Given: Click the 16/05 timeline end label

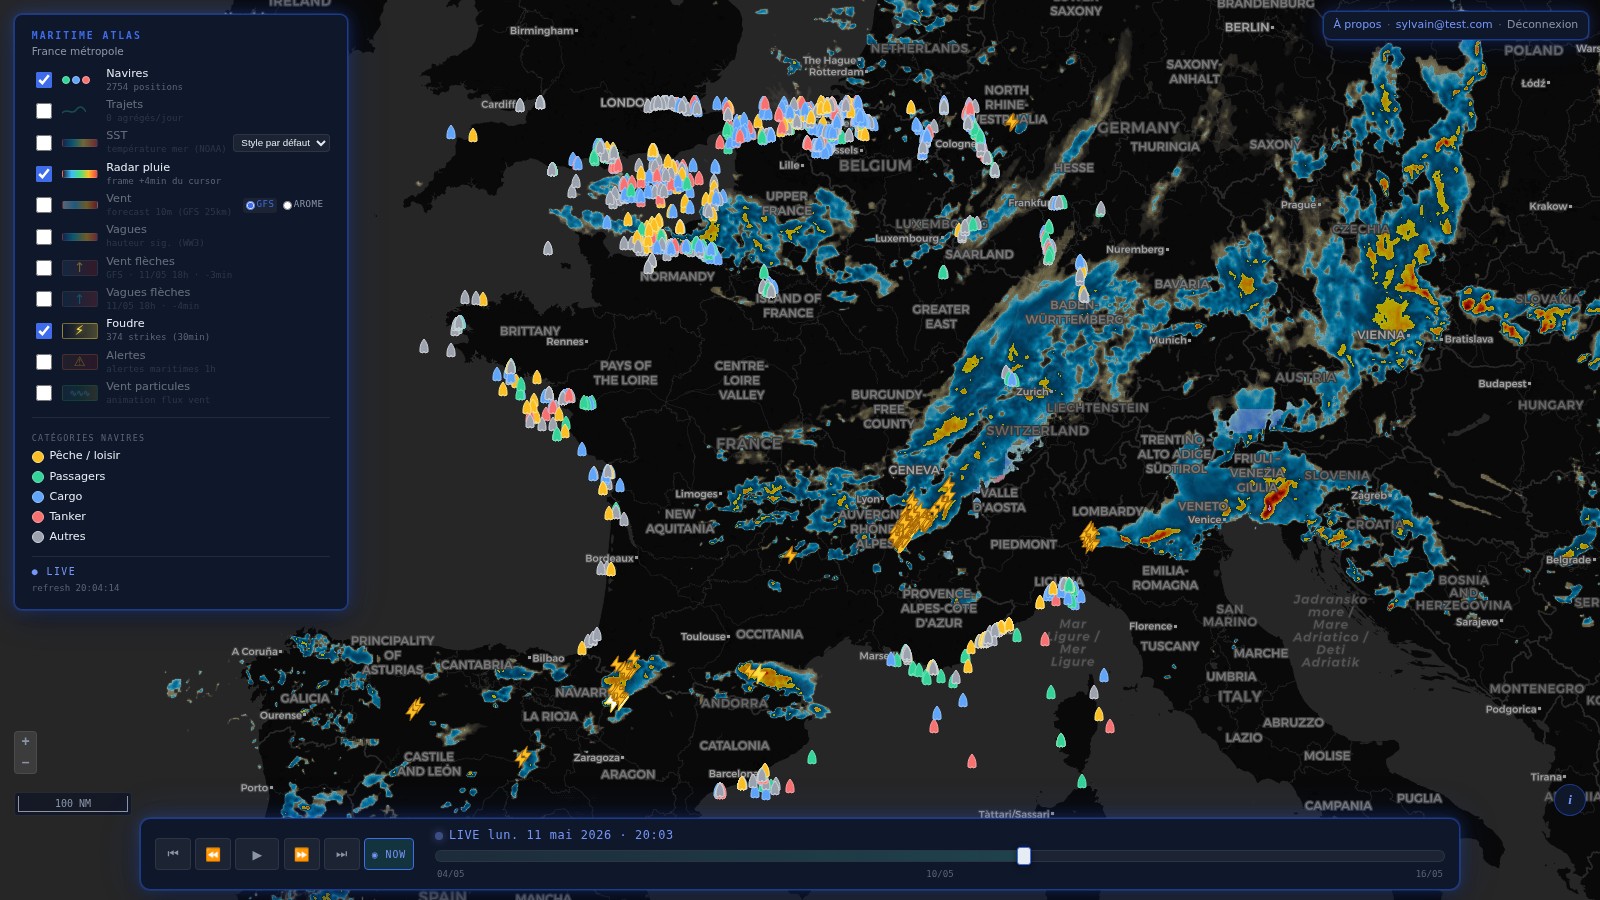Looking at the screenshot, I should [1429, 874].
